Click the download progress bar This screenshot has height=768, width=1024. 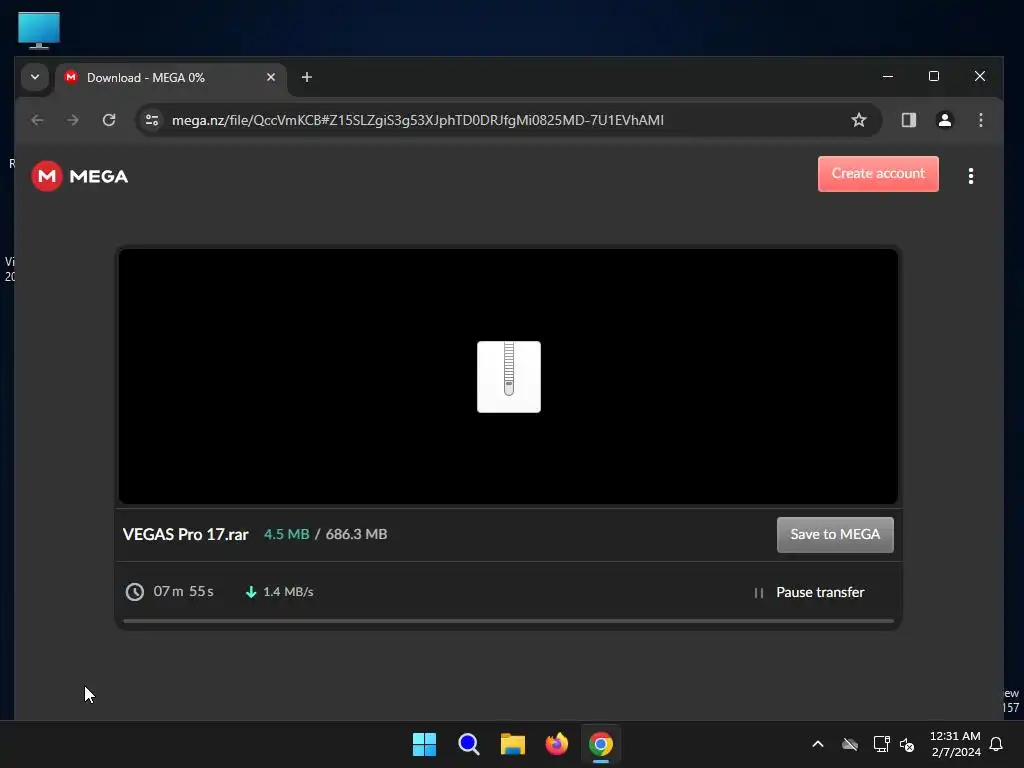pos(508,621)
